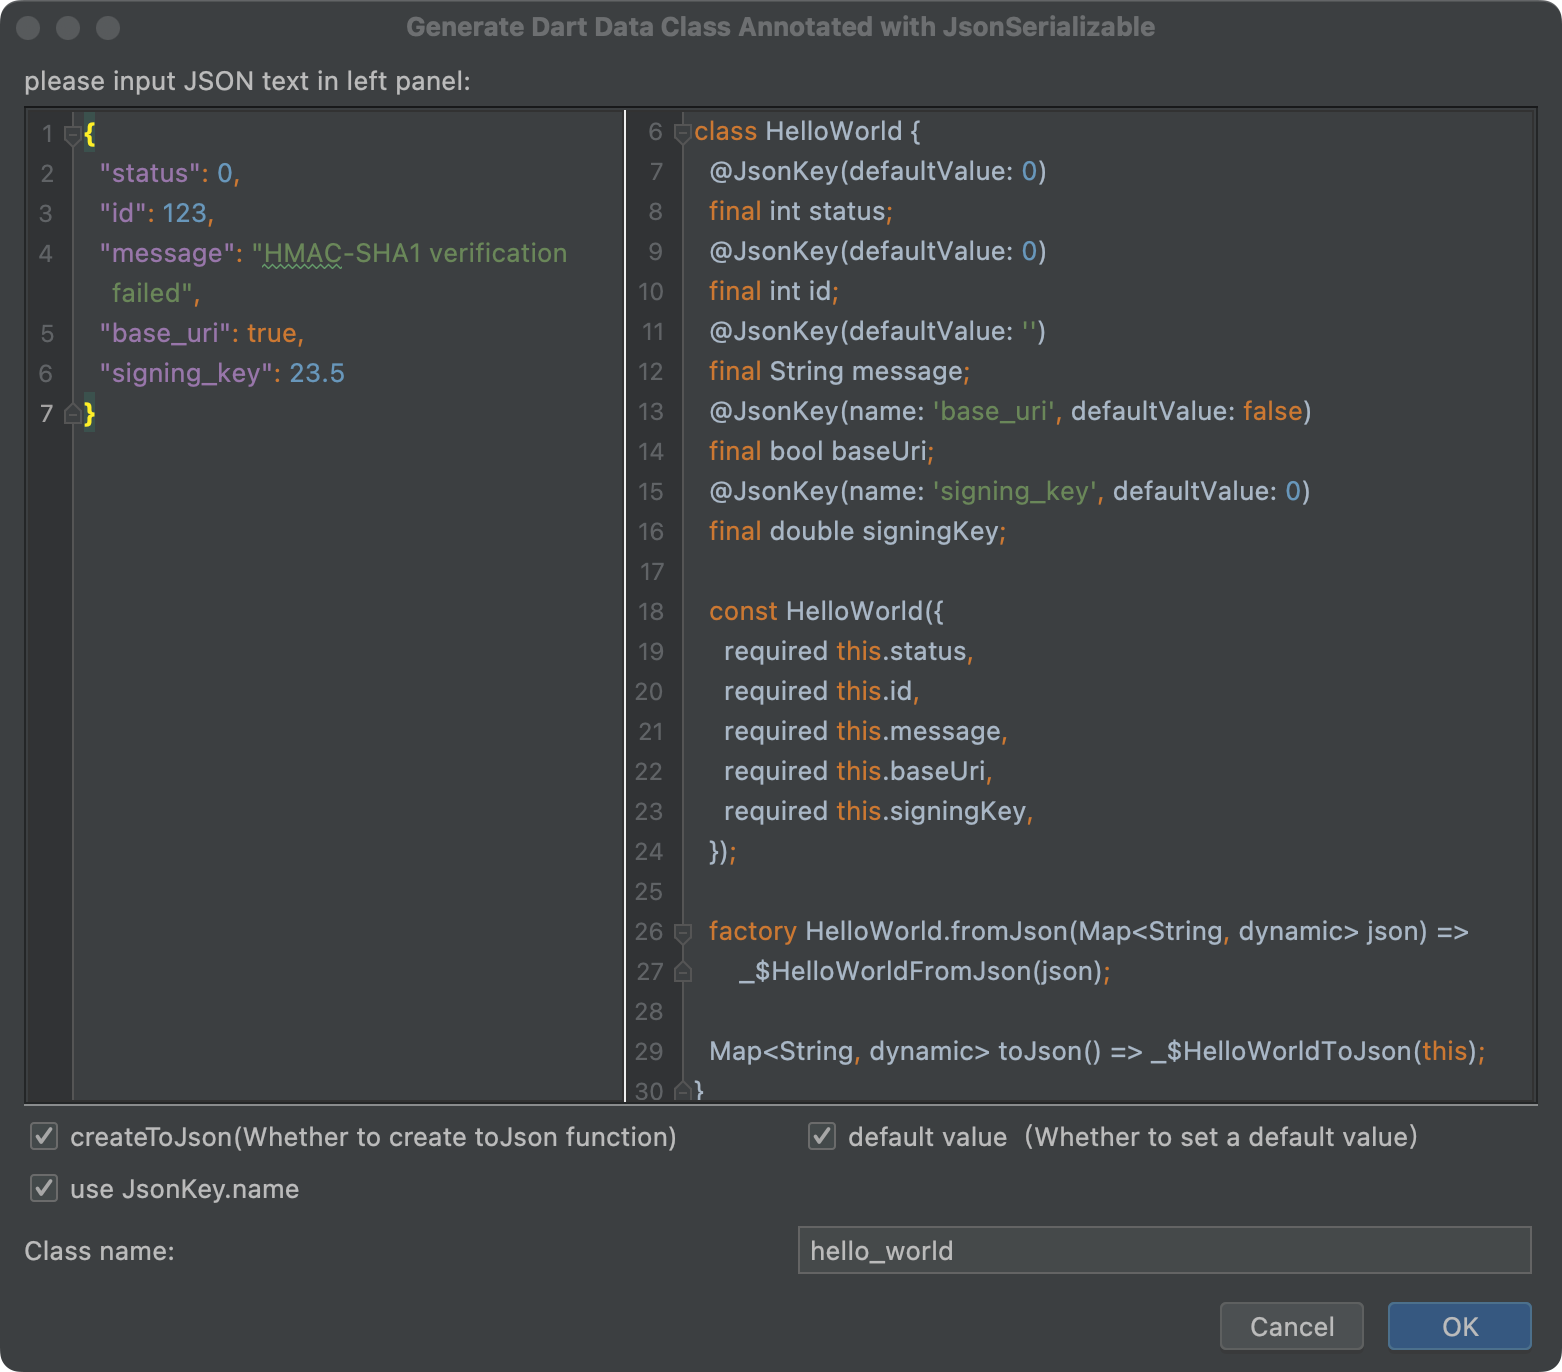
Task: Click the closing brace fold marker in JSON panel
Action: point(72,413)
